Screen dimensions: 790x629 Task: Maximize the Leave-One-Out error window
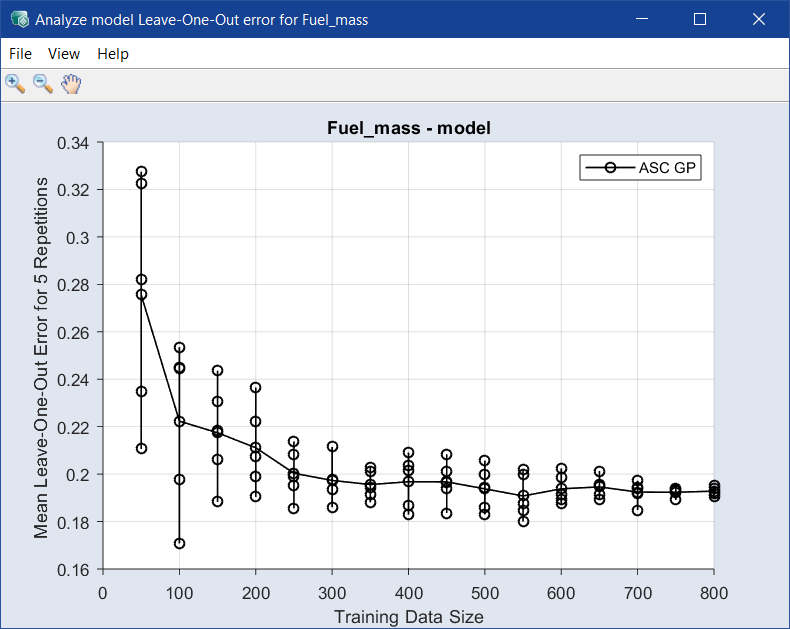700,19
